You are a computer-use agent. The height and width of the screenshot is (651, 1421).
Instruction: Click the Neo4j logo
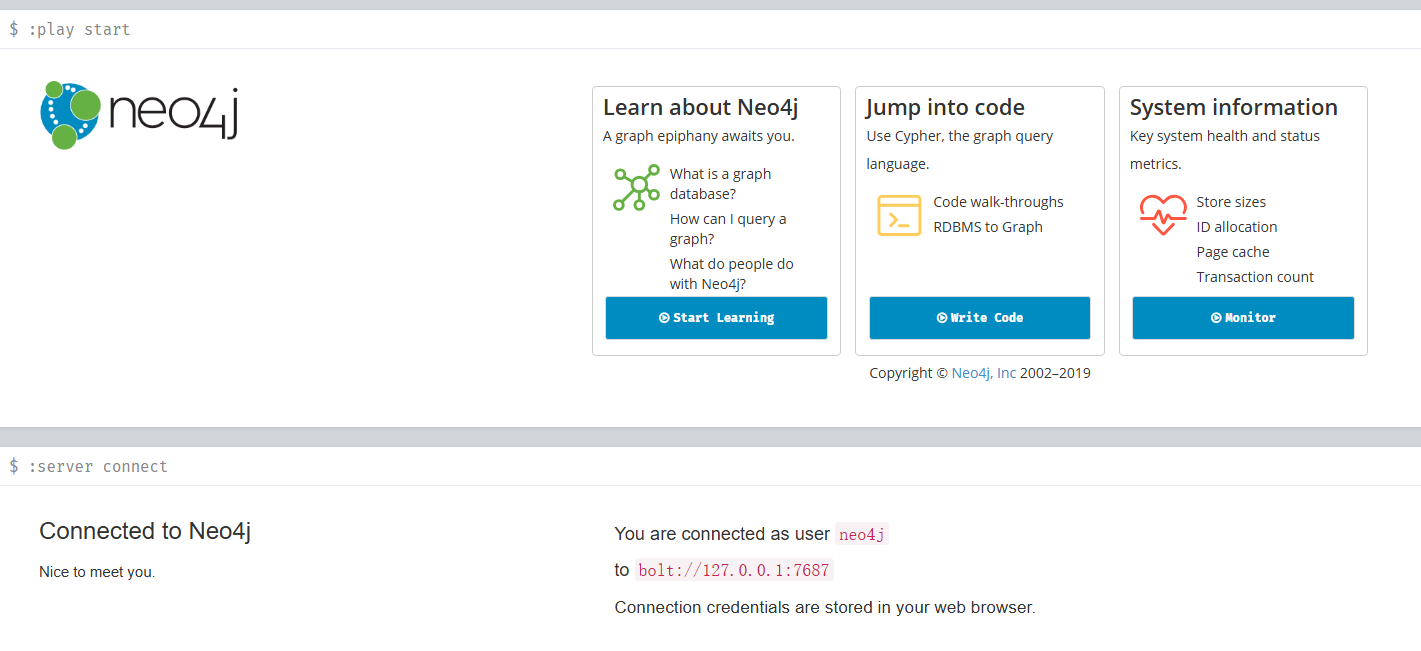click(x=139, y=114)
